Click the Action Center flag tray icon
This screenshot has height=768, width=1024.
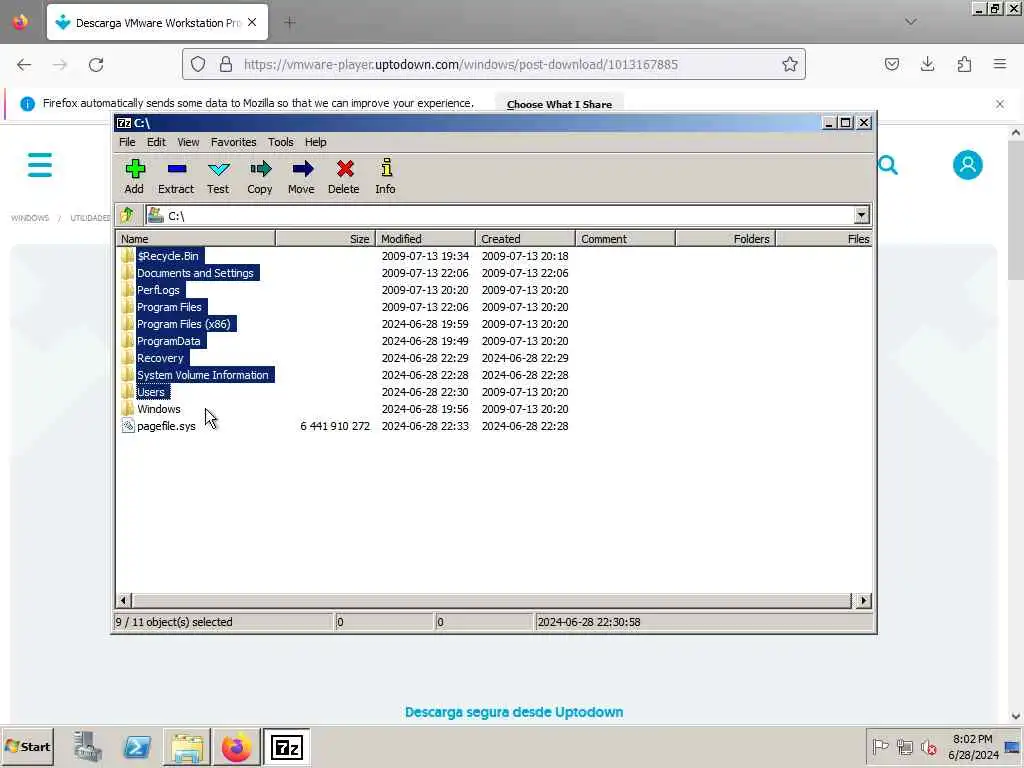(x=880, y=746)
